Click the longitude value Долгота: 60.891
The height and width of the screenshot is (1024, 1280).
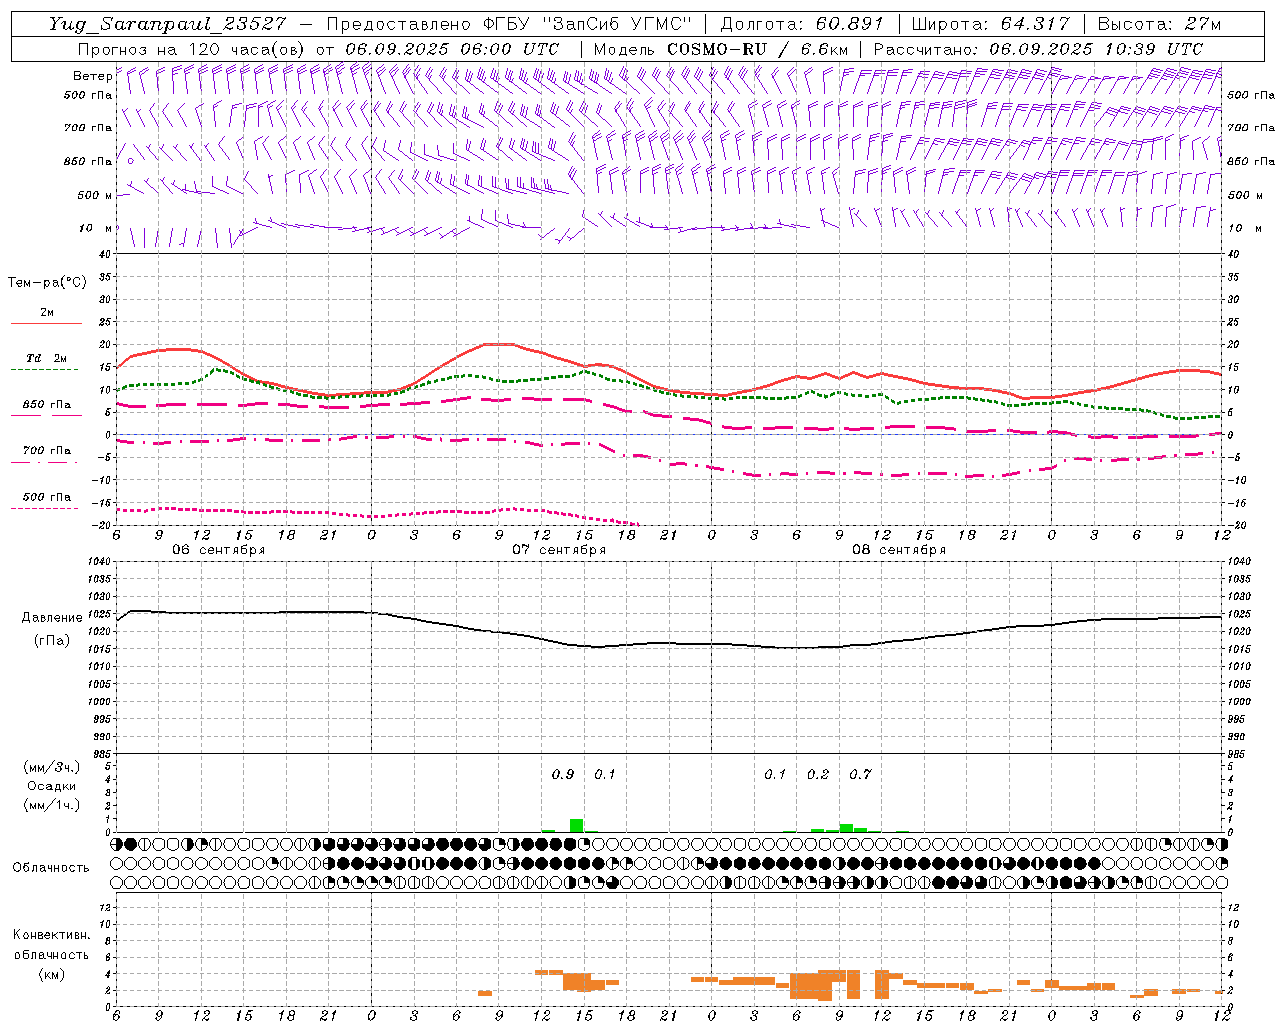pos(802,24)
